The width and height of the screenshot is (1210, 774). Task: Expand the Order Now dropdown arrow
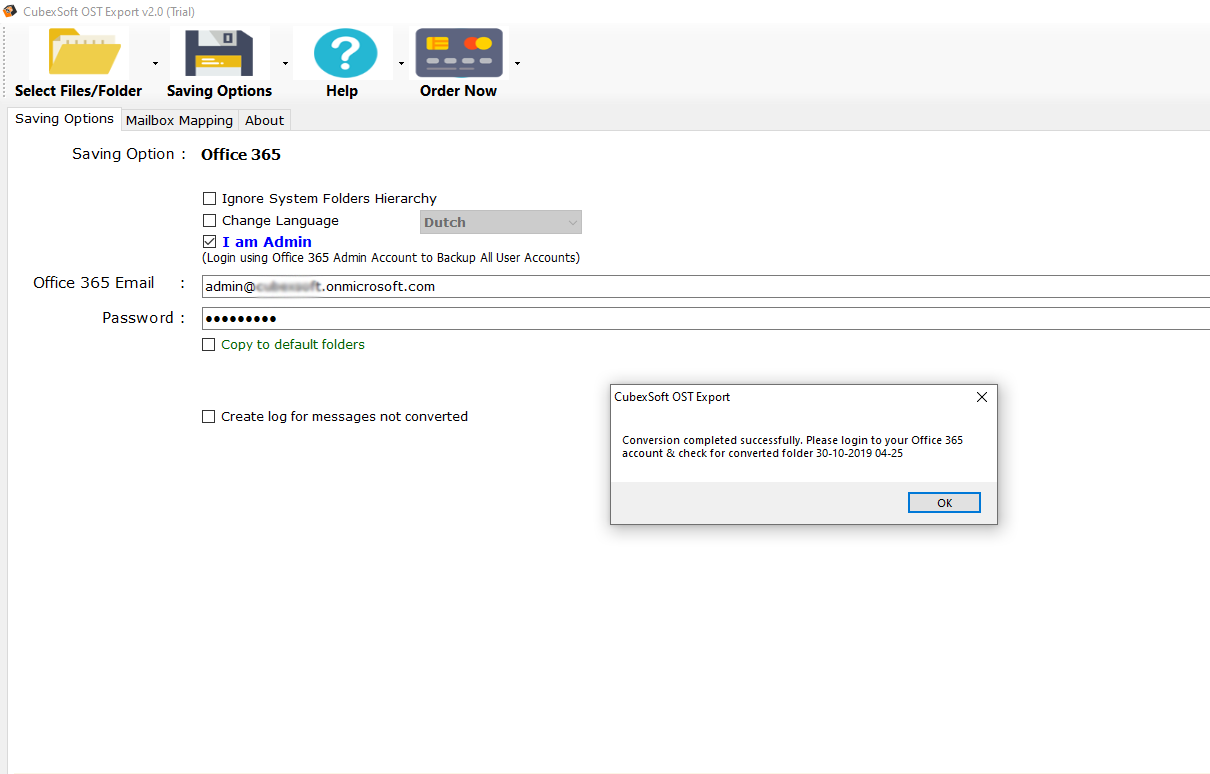[517, 64]
